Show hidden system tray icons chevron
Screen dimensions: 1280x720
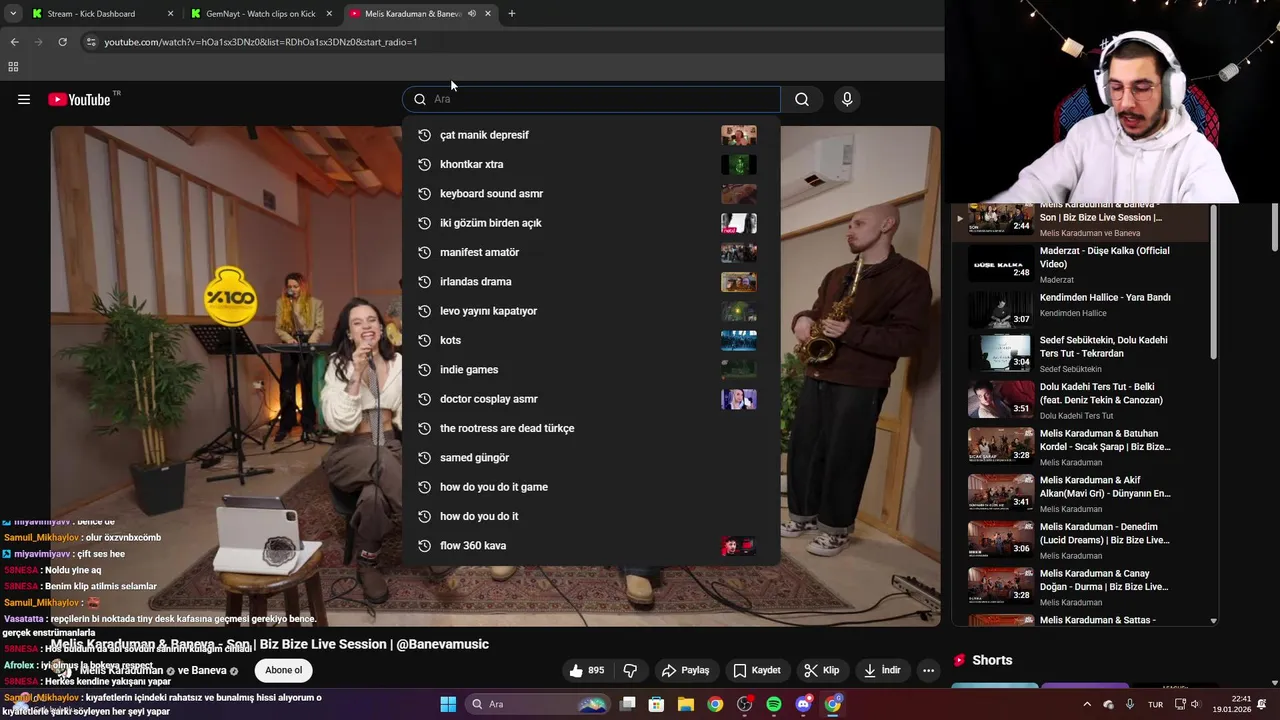coord(1087,704)
